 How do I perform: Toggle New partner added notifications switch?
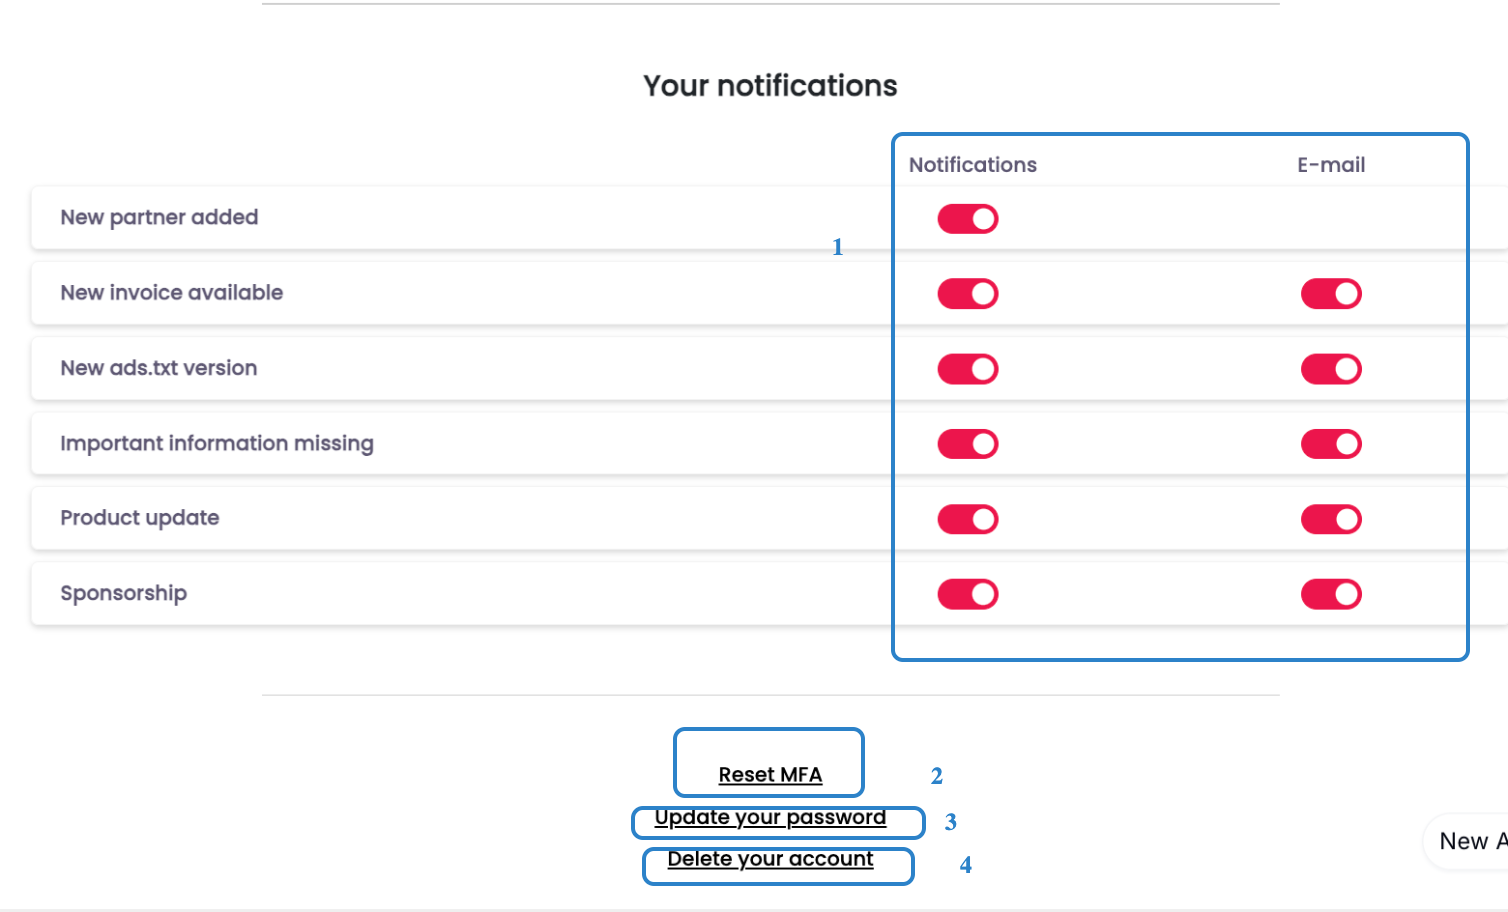coord(967,219)
